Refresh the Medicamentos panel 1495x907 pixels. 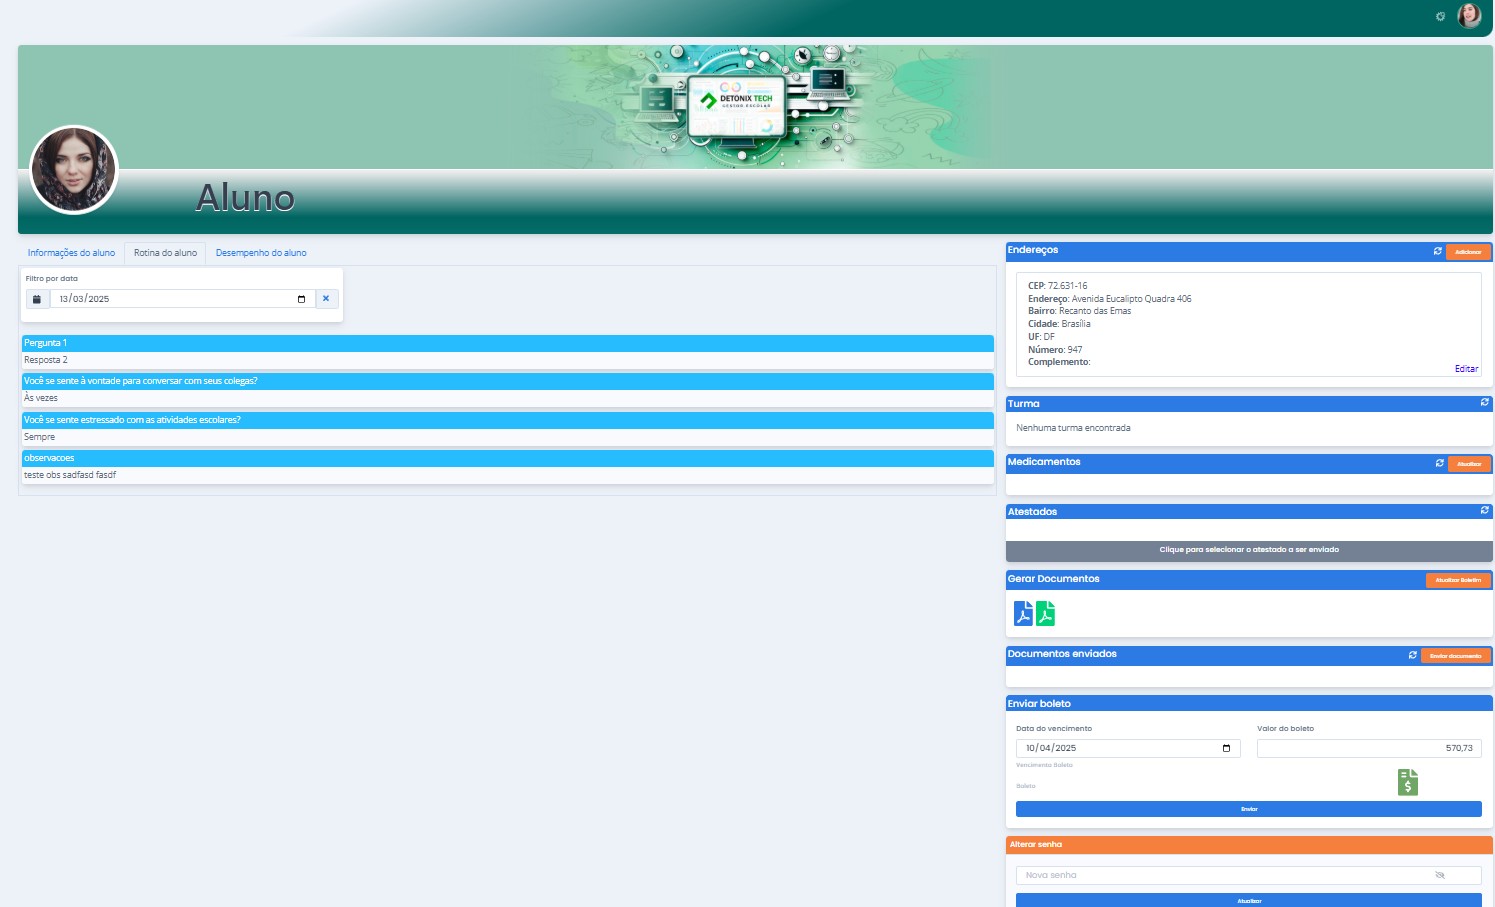pyautogui.click(x=1439, y=463)
